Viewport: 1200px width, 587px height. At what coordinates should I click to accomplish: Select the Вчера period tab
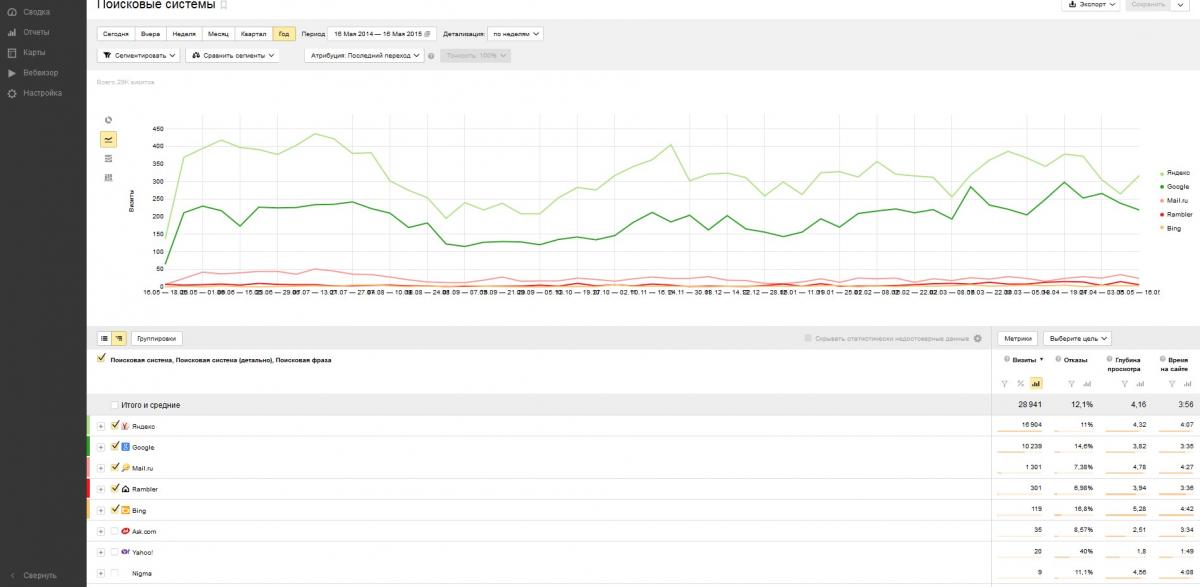pos(150,33)
